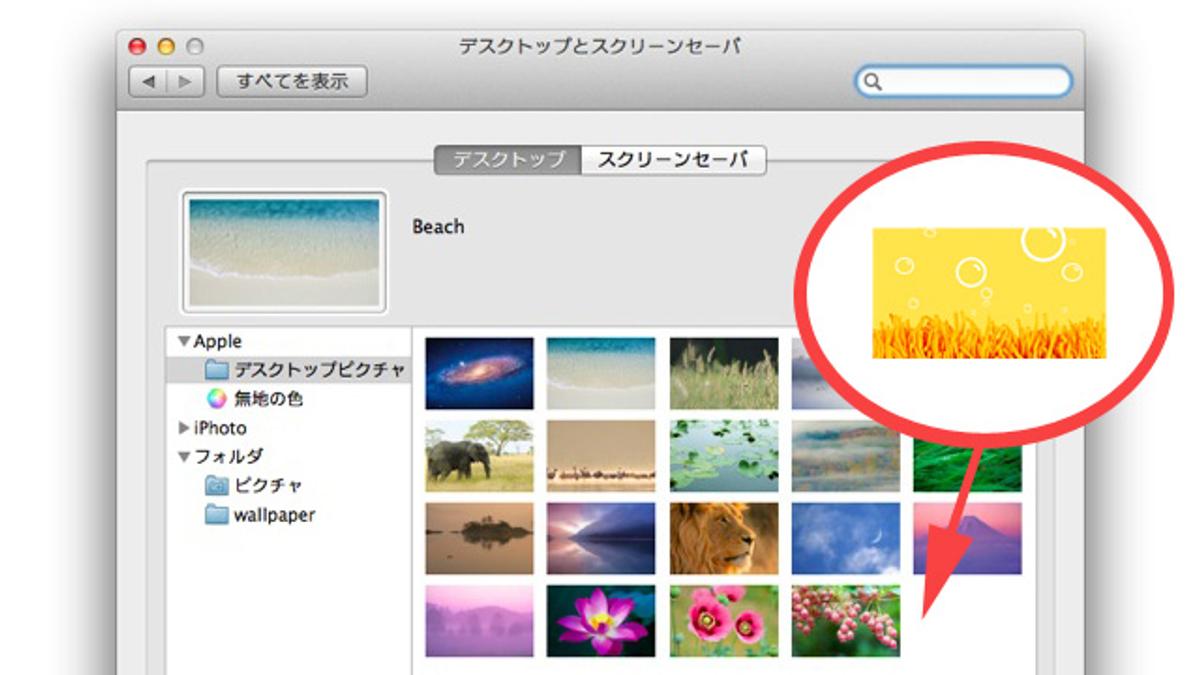The image size is (1200, 675).
Task: Expand the iPhoto section
Action: pyautogui.click(x=183, y=428)
